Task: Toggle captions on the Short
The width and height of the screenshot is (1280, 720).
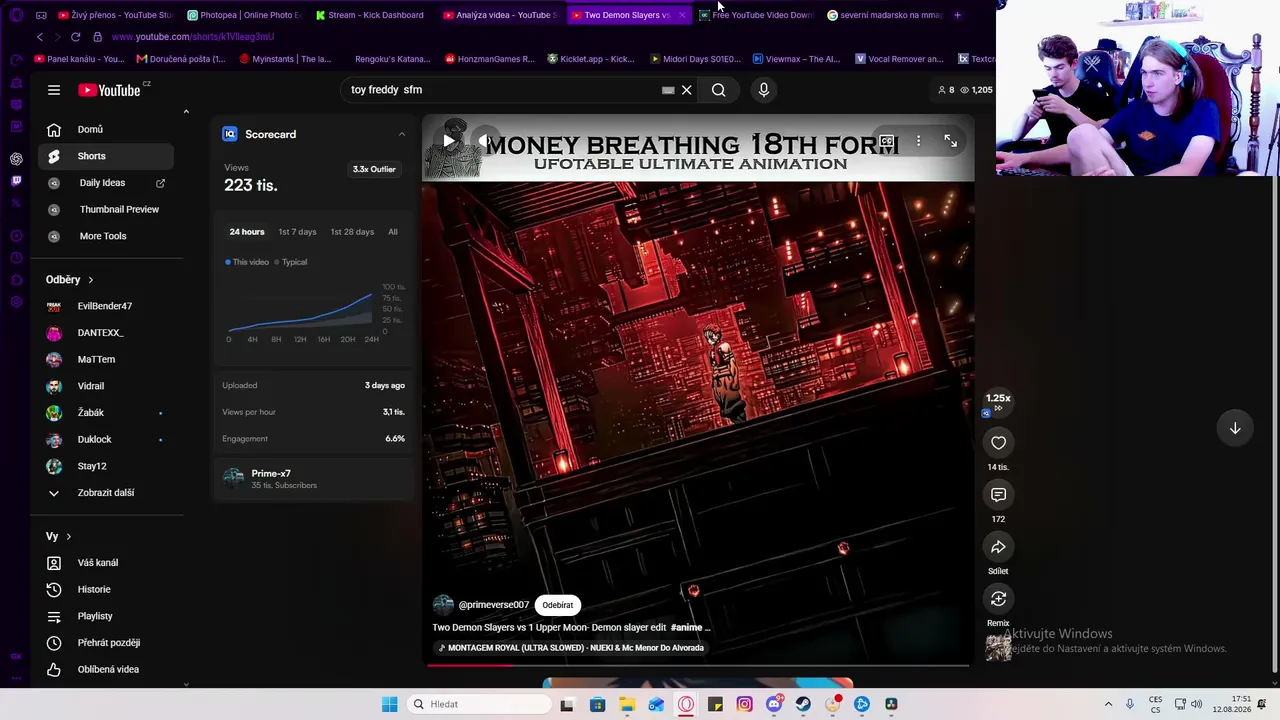Action: 886,141
